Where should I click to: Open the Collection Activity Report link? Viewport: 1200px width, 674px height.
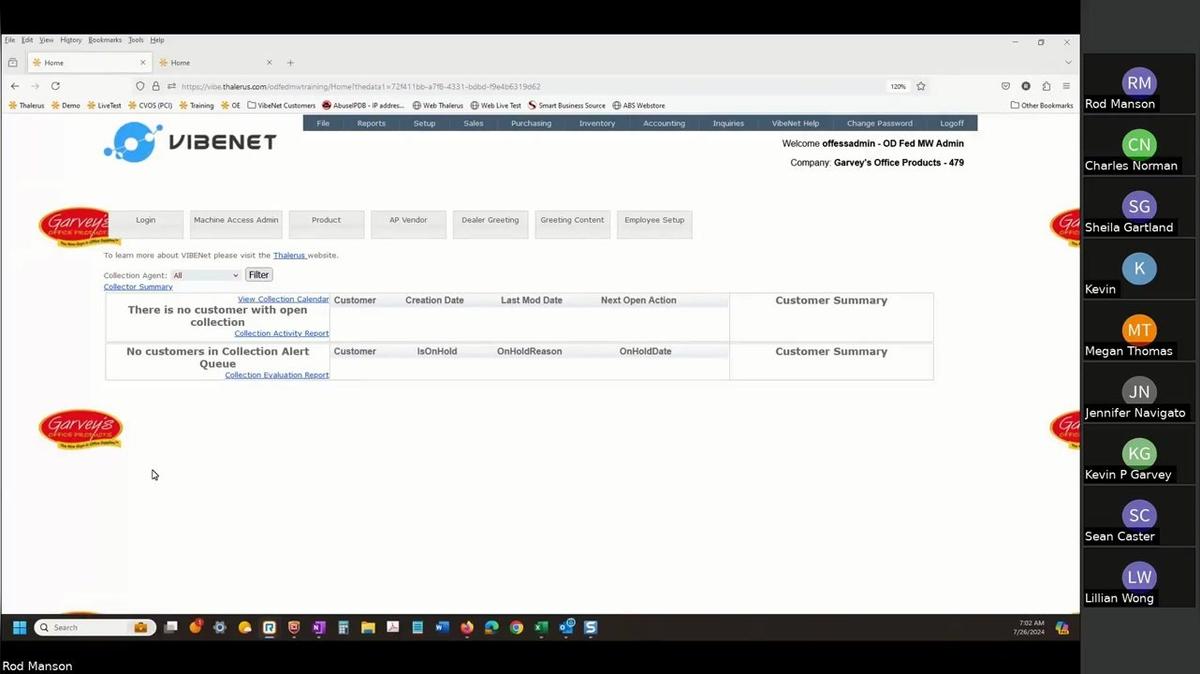(x=281, y=333)
